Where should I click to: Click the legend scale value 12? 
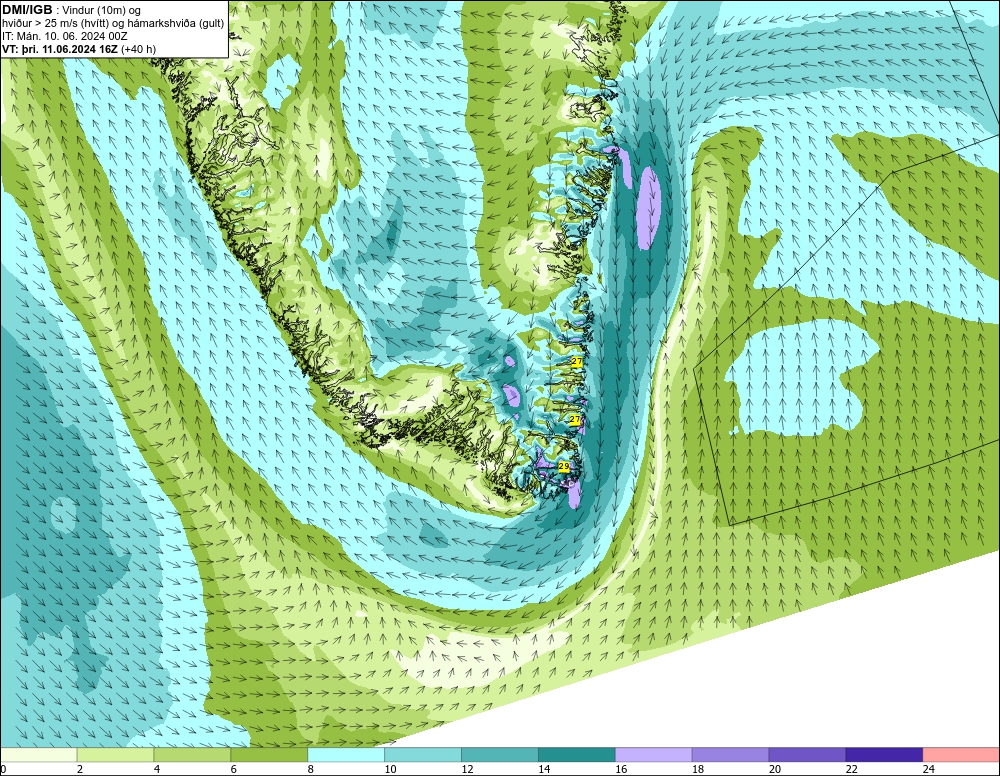tap(467, 769)
